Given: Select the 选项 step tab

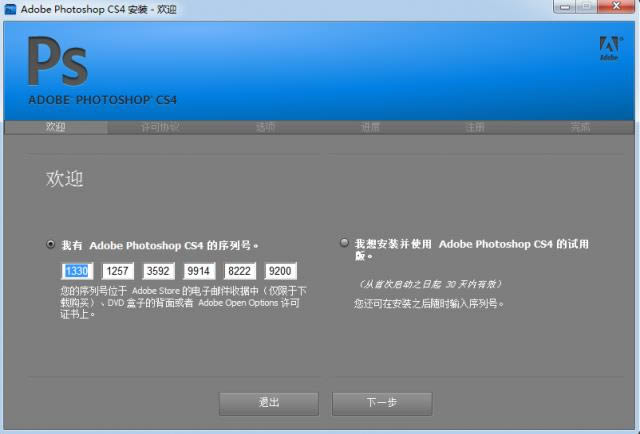Looking at the screenshot, I should point(265,127).
